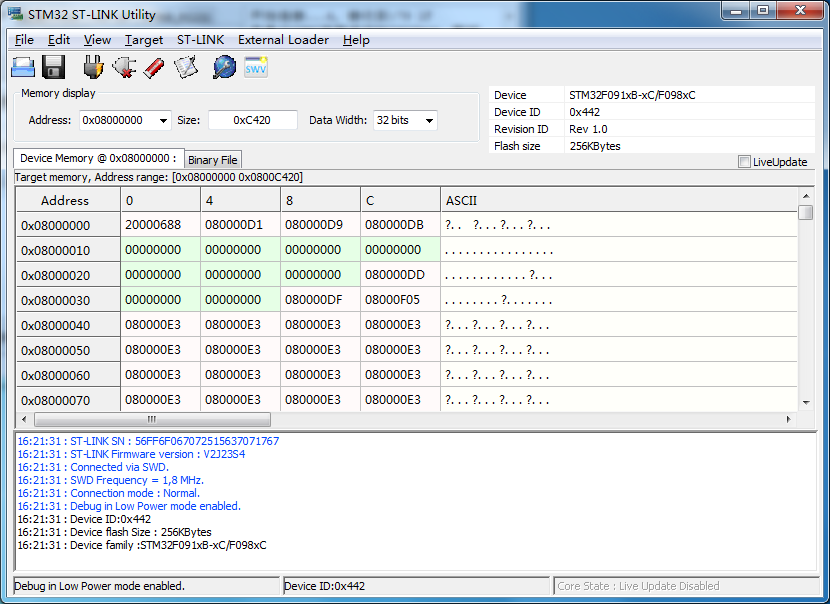
Task: Click the ST-LINK SN log line
Action: tap(148, 441)
